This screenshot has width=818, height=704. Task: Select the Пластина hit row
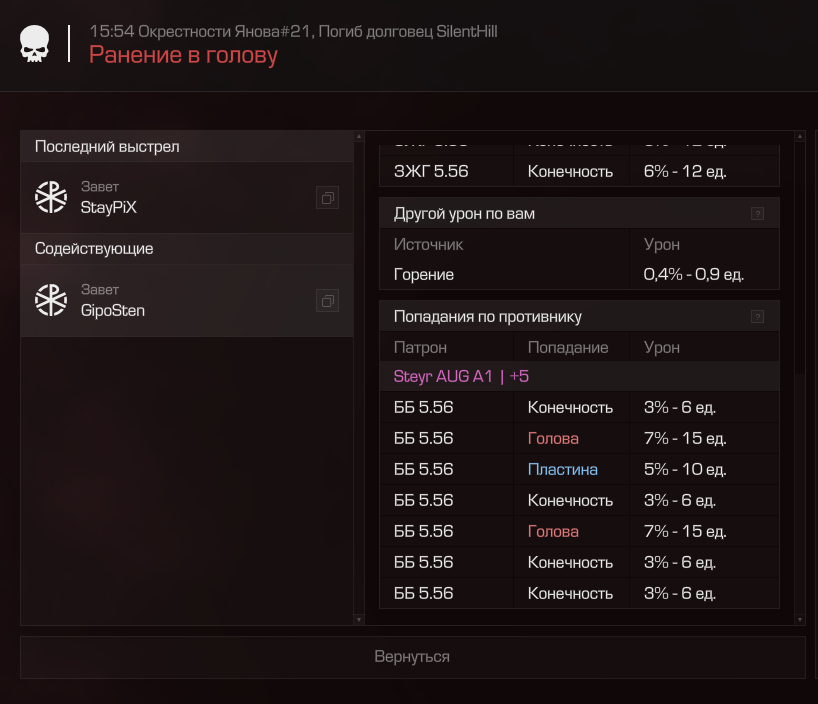tap(579, 469)
